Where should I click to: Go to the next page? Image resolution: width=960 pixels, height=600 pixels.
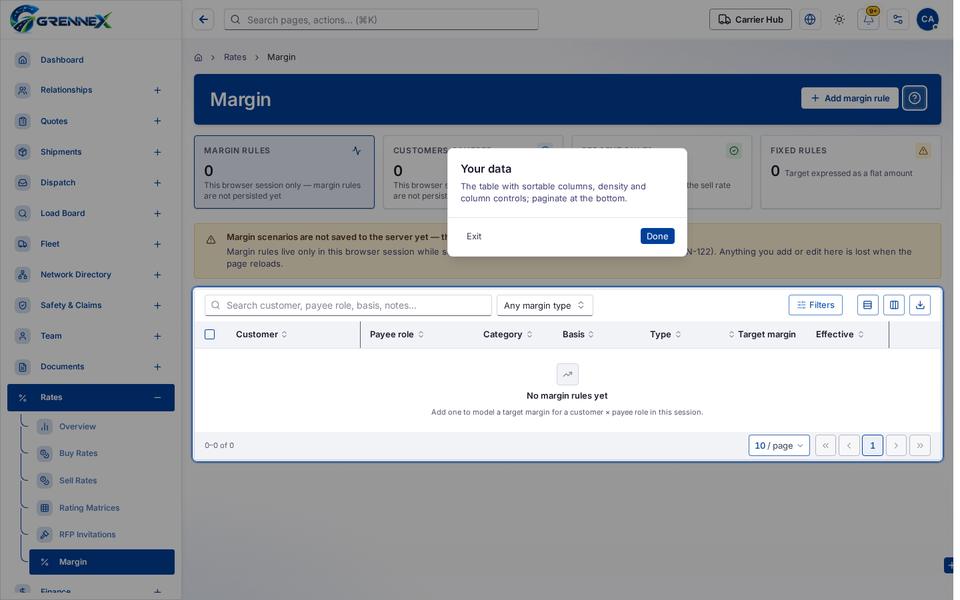tap(896, 445)
